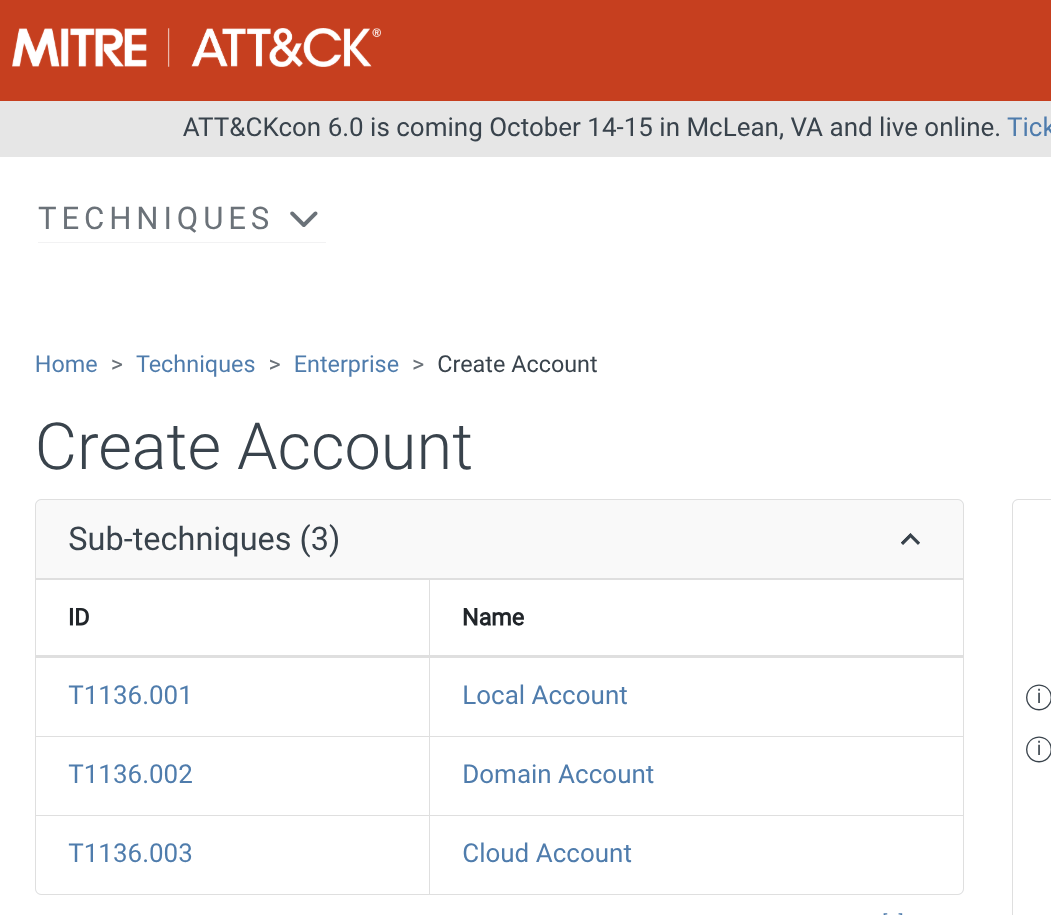Open the Techniques breadcrumb link

click(x=196, y=364)
